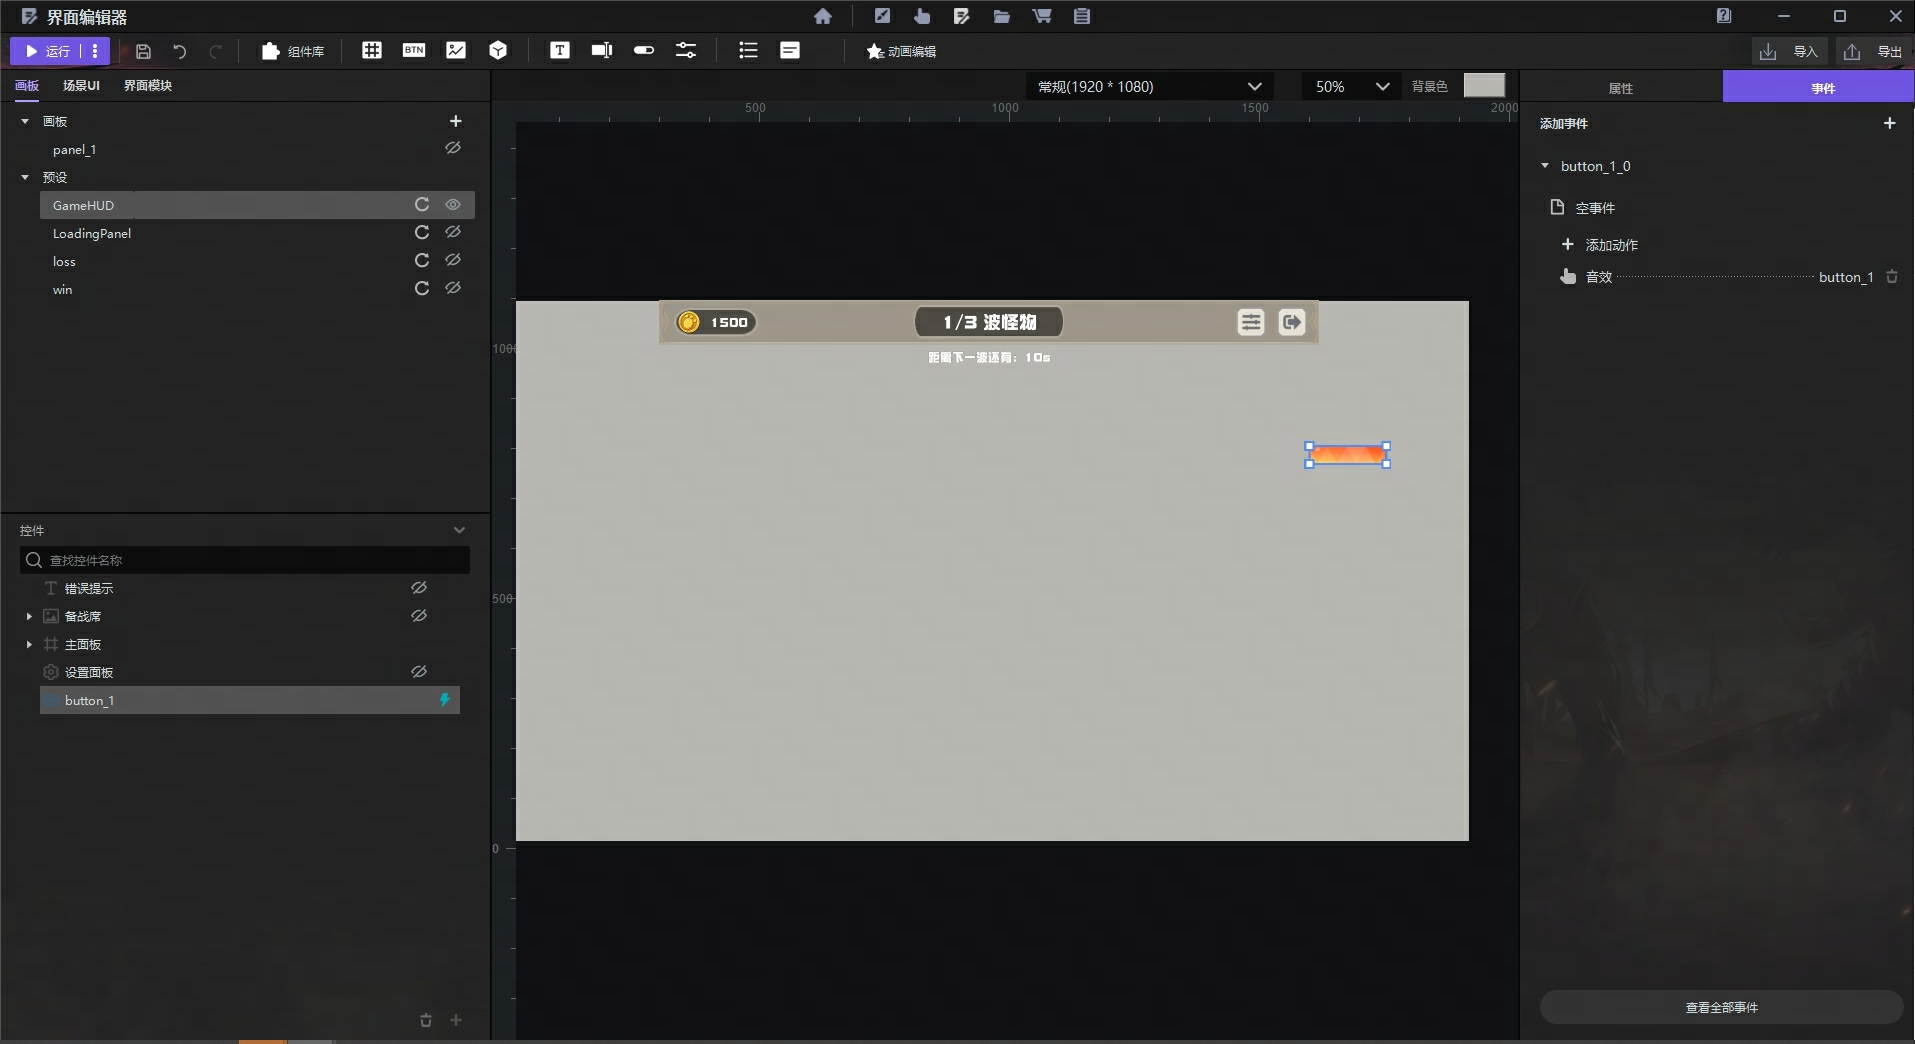Refresh the GameHUD preset

click(x=422, y=205)
